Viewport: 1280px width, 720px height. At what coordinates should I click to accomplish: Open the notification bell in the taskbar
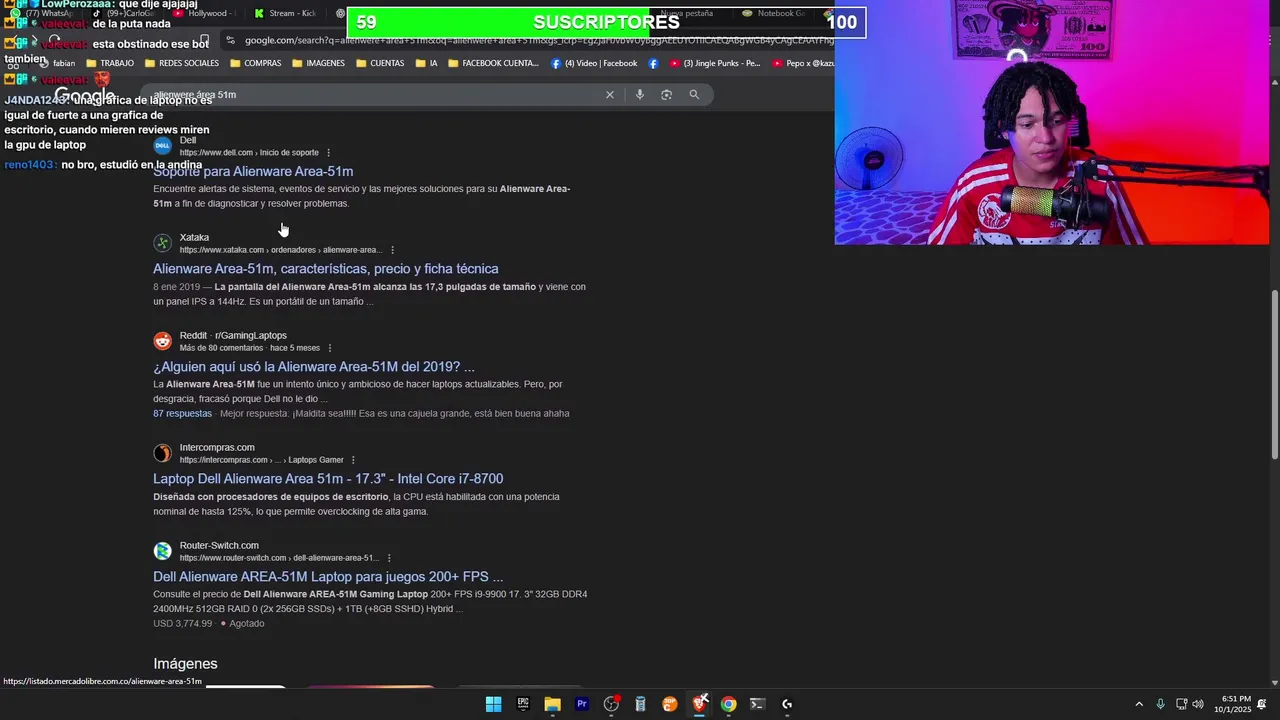[x=1262, y=704]
